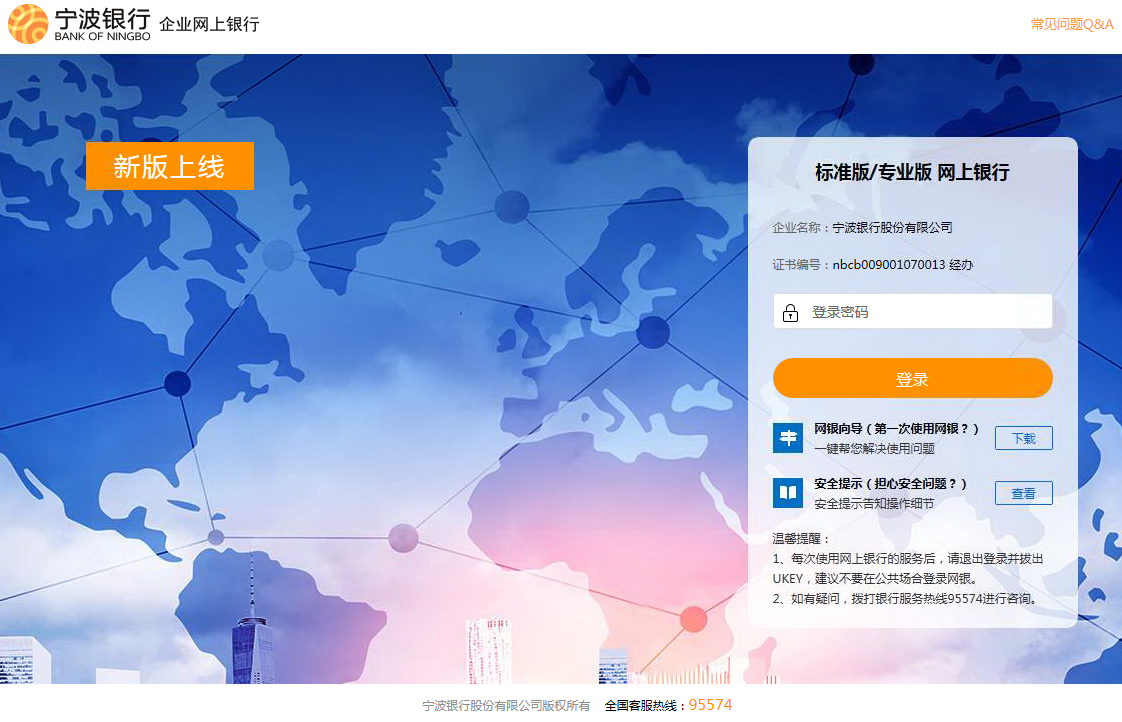Open the 常见问题Q&A link
This screenshot has width=1122, height=722.
[x=1071, y=24]
